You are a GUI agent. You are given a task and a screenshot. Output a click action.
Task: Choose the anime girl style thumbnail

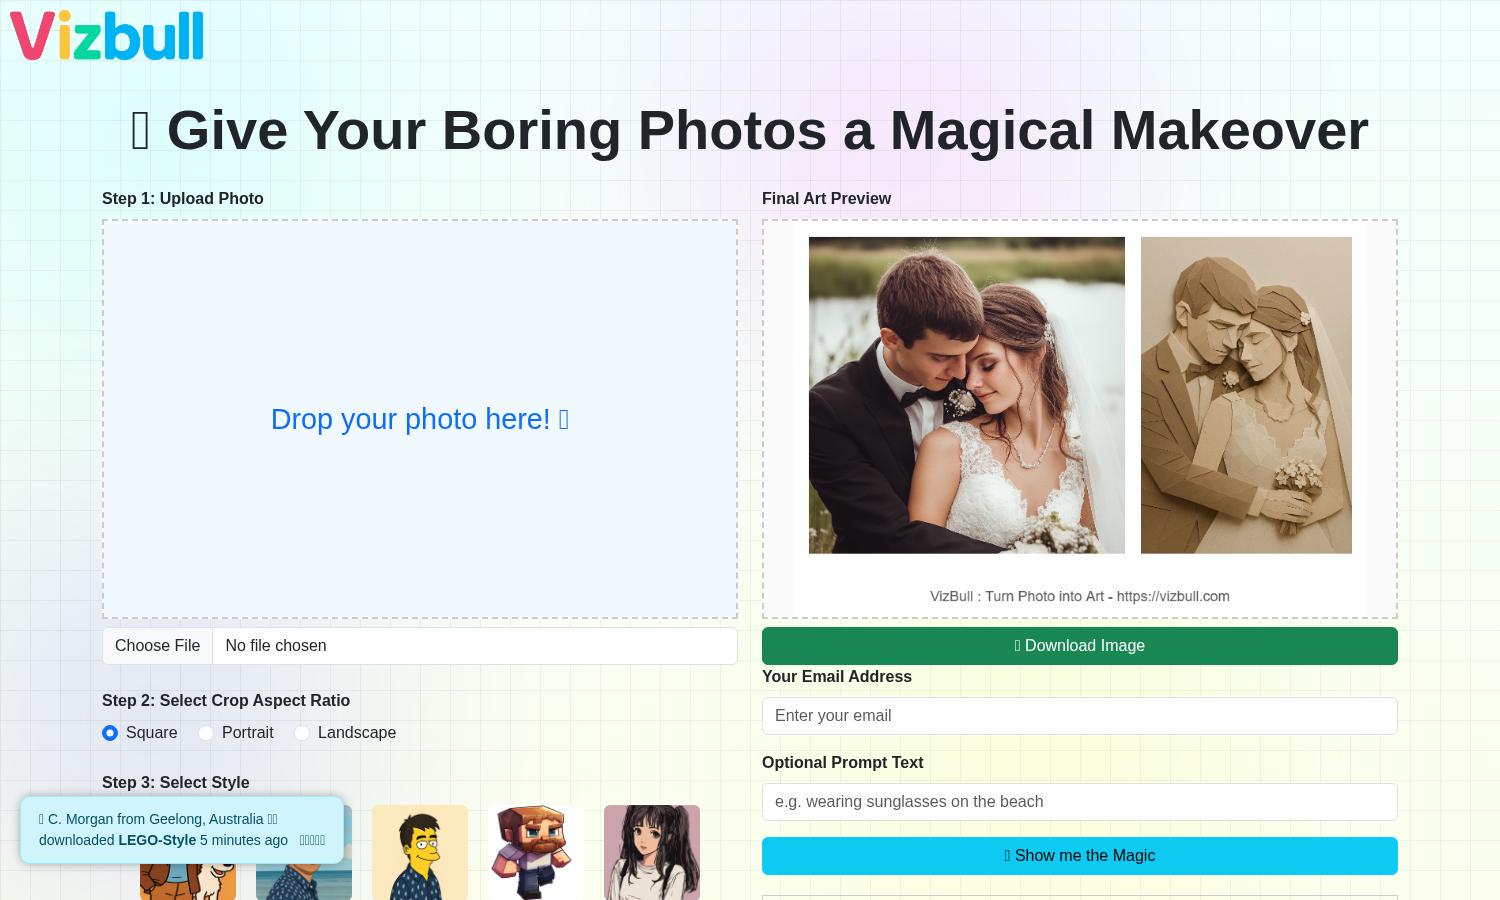tap(652, 852)
